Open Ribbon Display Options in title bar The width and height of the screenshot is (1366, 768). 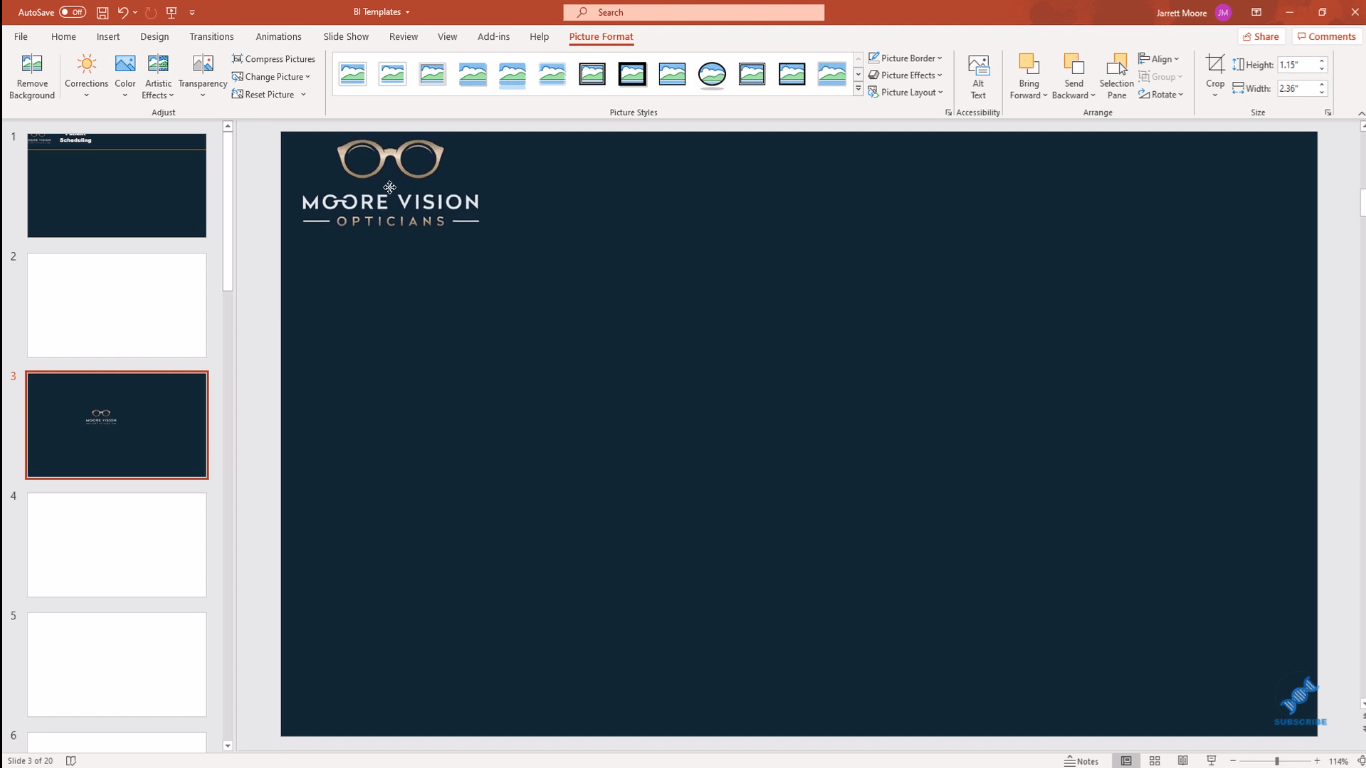point(1256,12)
